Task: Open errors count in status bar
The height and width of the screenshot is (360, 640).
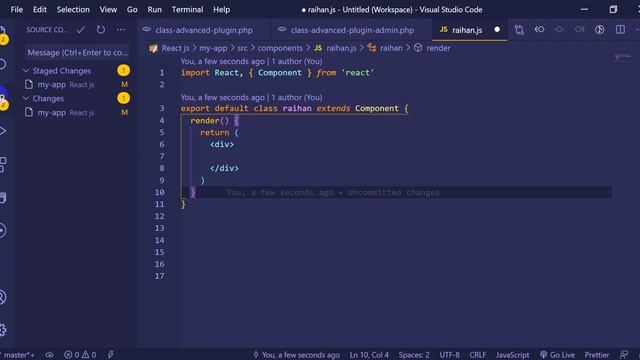Action: (71, 355)
